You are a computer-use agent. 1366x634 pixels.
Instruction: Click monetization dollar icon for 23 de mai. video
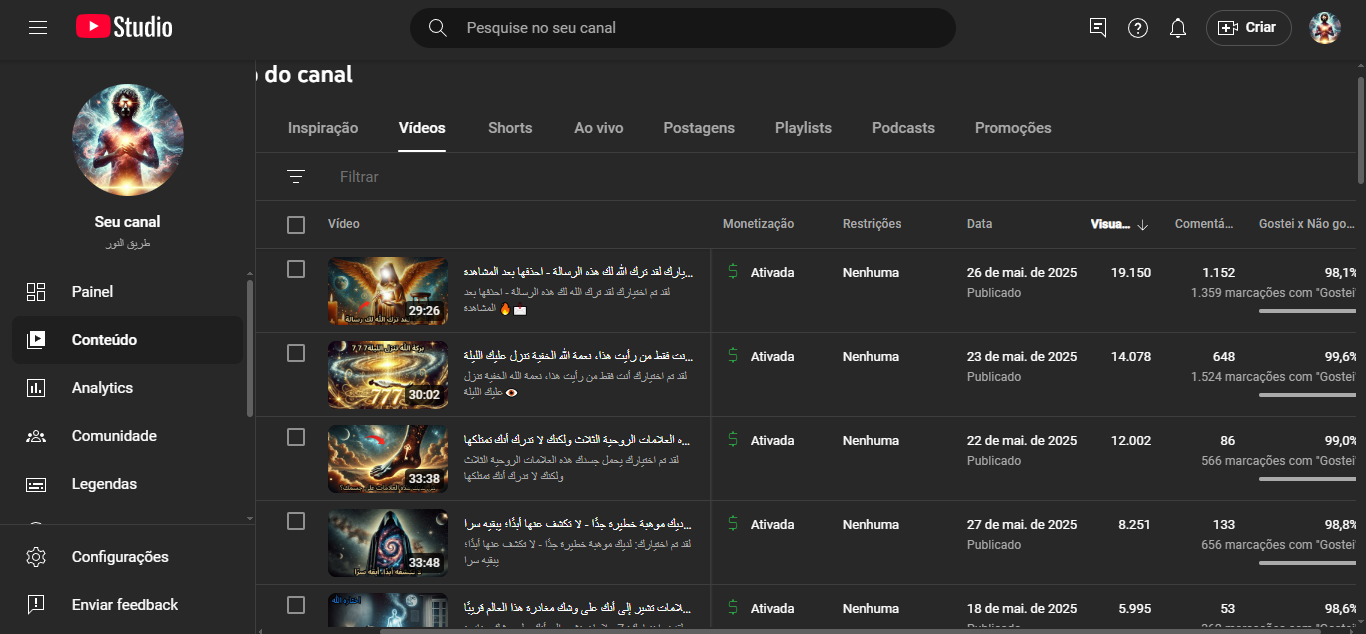tap(733, 356)
